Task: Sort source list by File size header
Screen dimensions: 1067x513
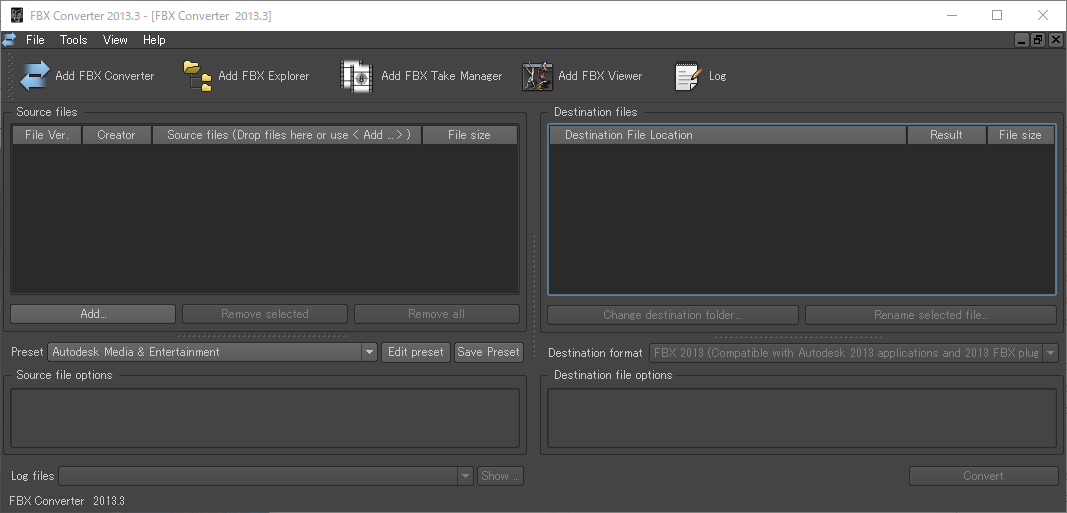Action: pyautogui.click(x=470, y=135)
